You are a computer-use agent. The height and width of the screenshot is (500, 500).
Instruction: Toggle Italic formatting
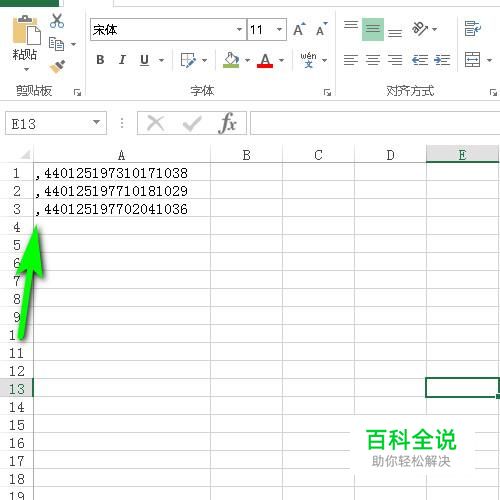point(122,60)
